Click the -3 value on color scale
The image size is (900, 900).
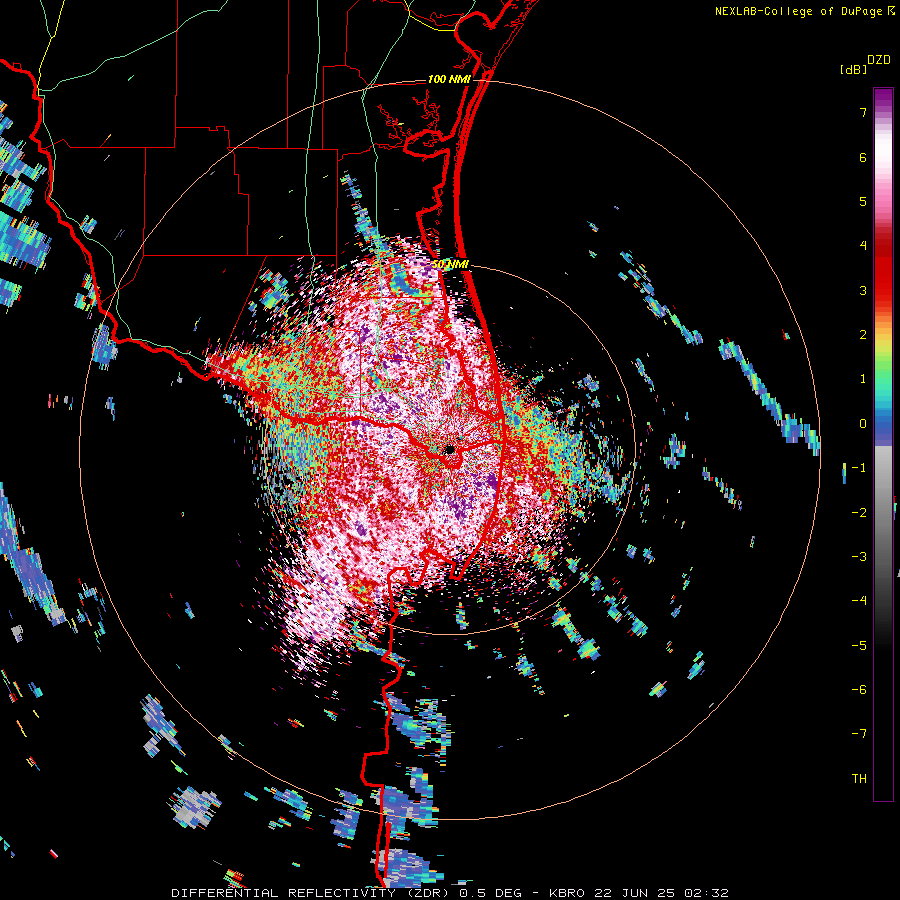pos(859,556)
